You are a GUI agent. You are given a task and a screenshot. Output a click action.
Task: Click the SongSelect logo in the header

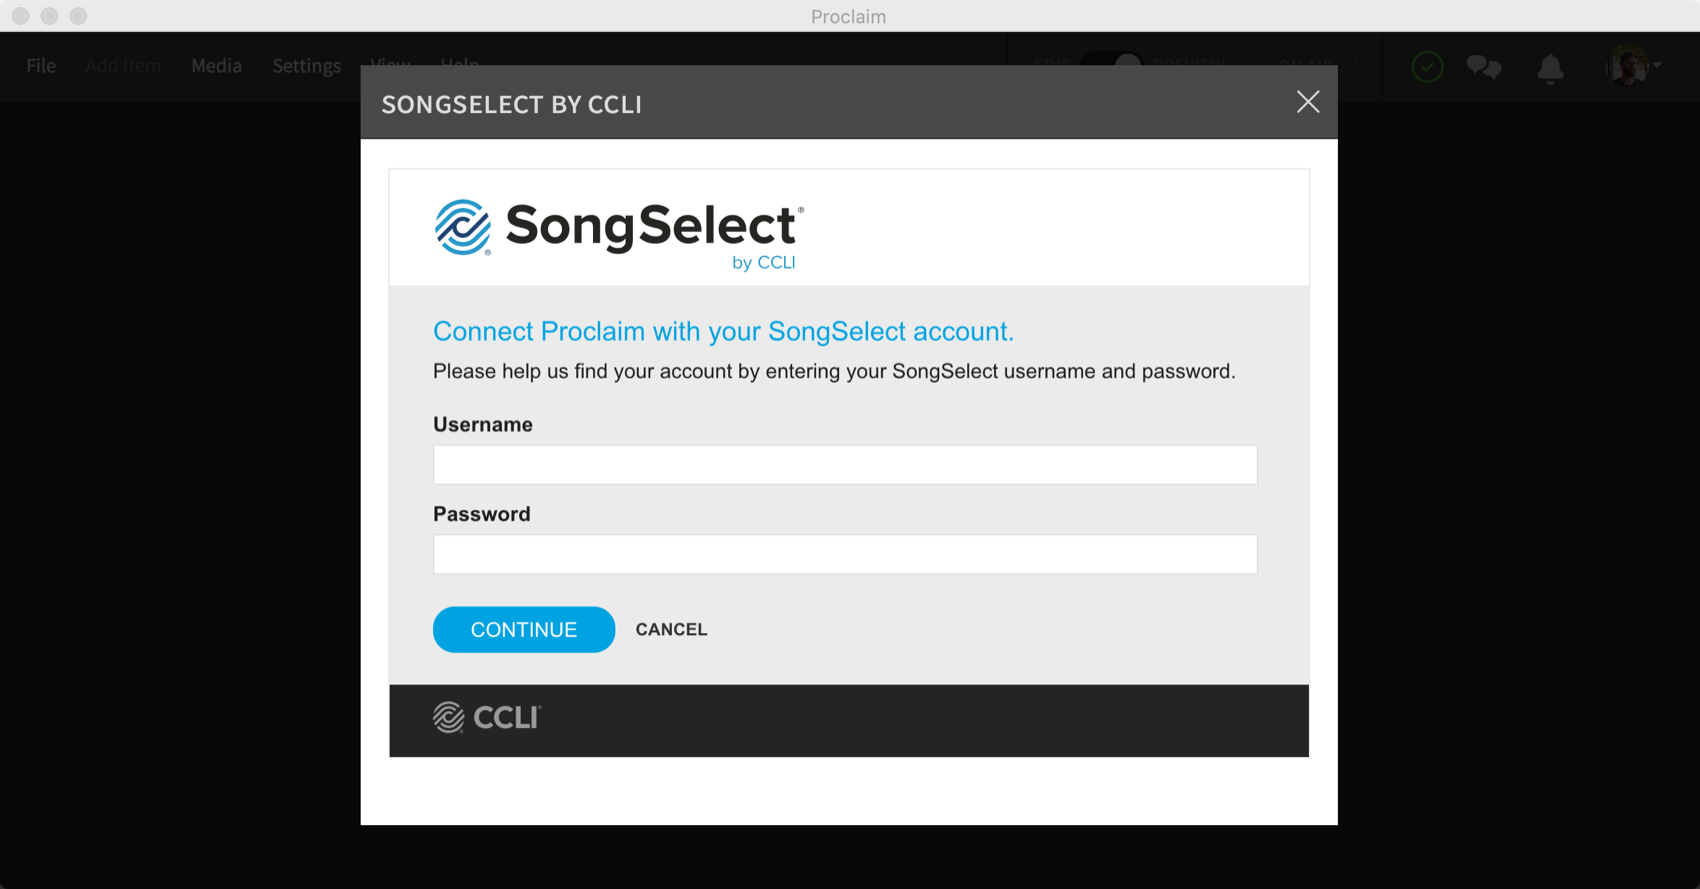[617, 232]
